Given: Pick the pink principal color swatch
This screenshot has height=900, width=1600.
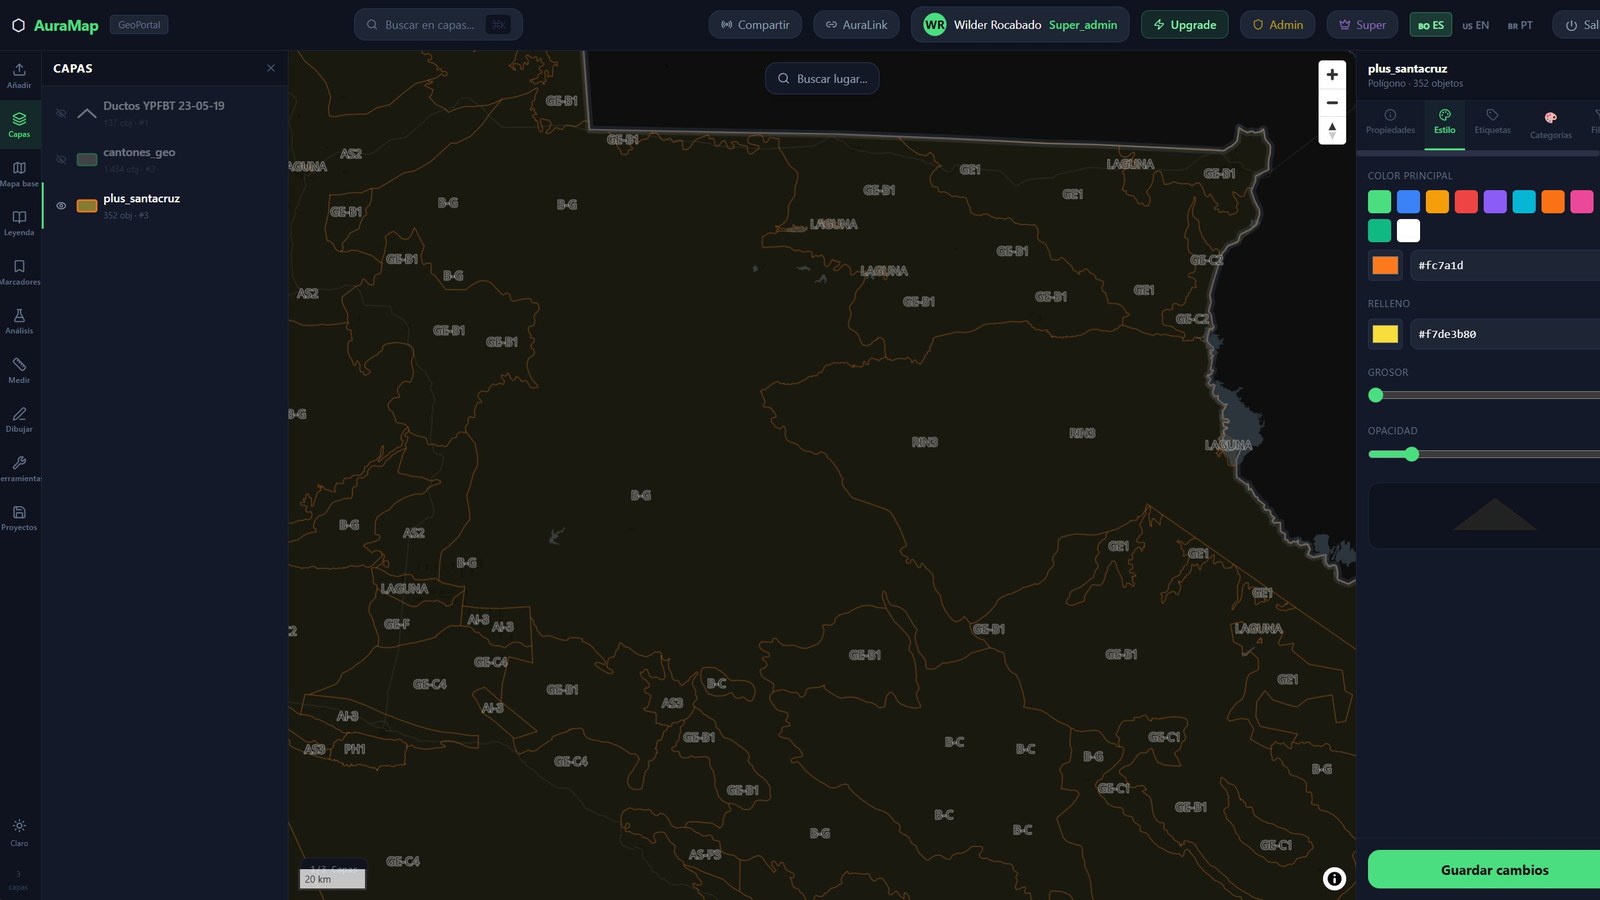Looking at the screenshot, I should (1582, 202).
